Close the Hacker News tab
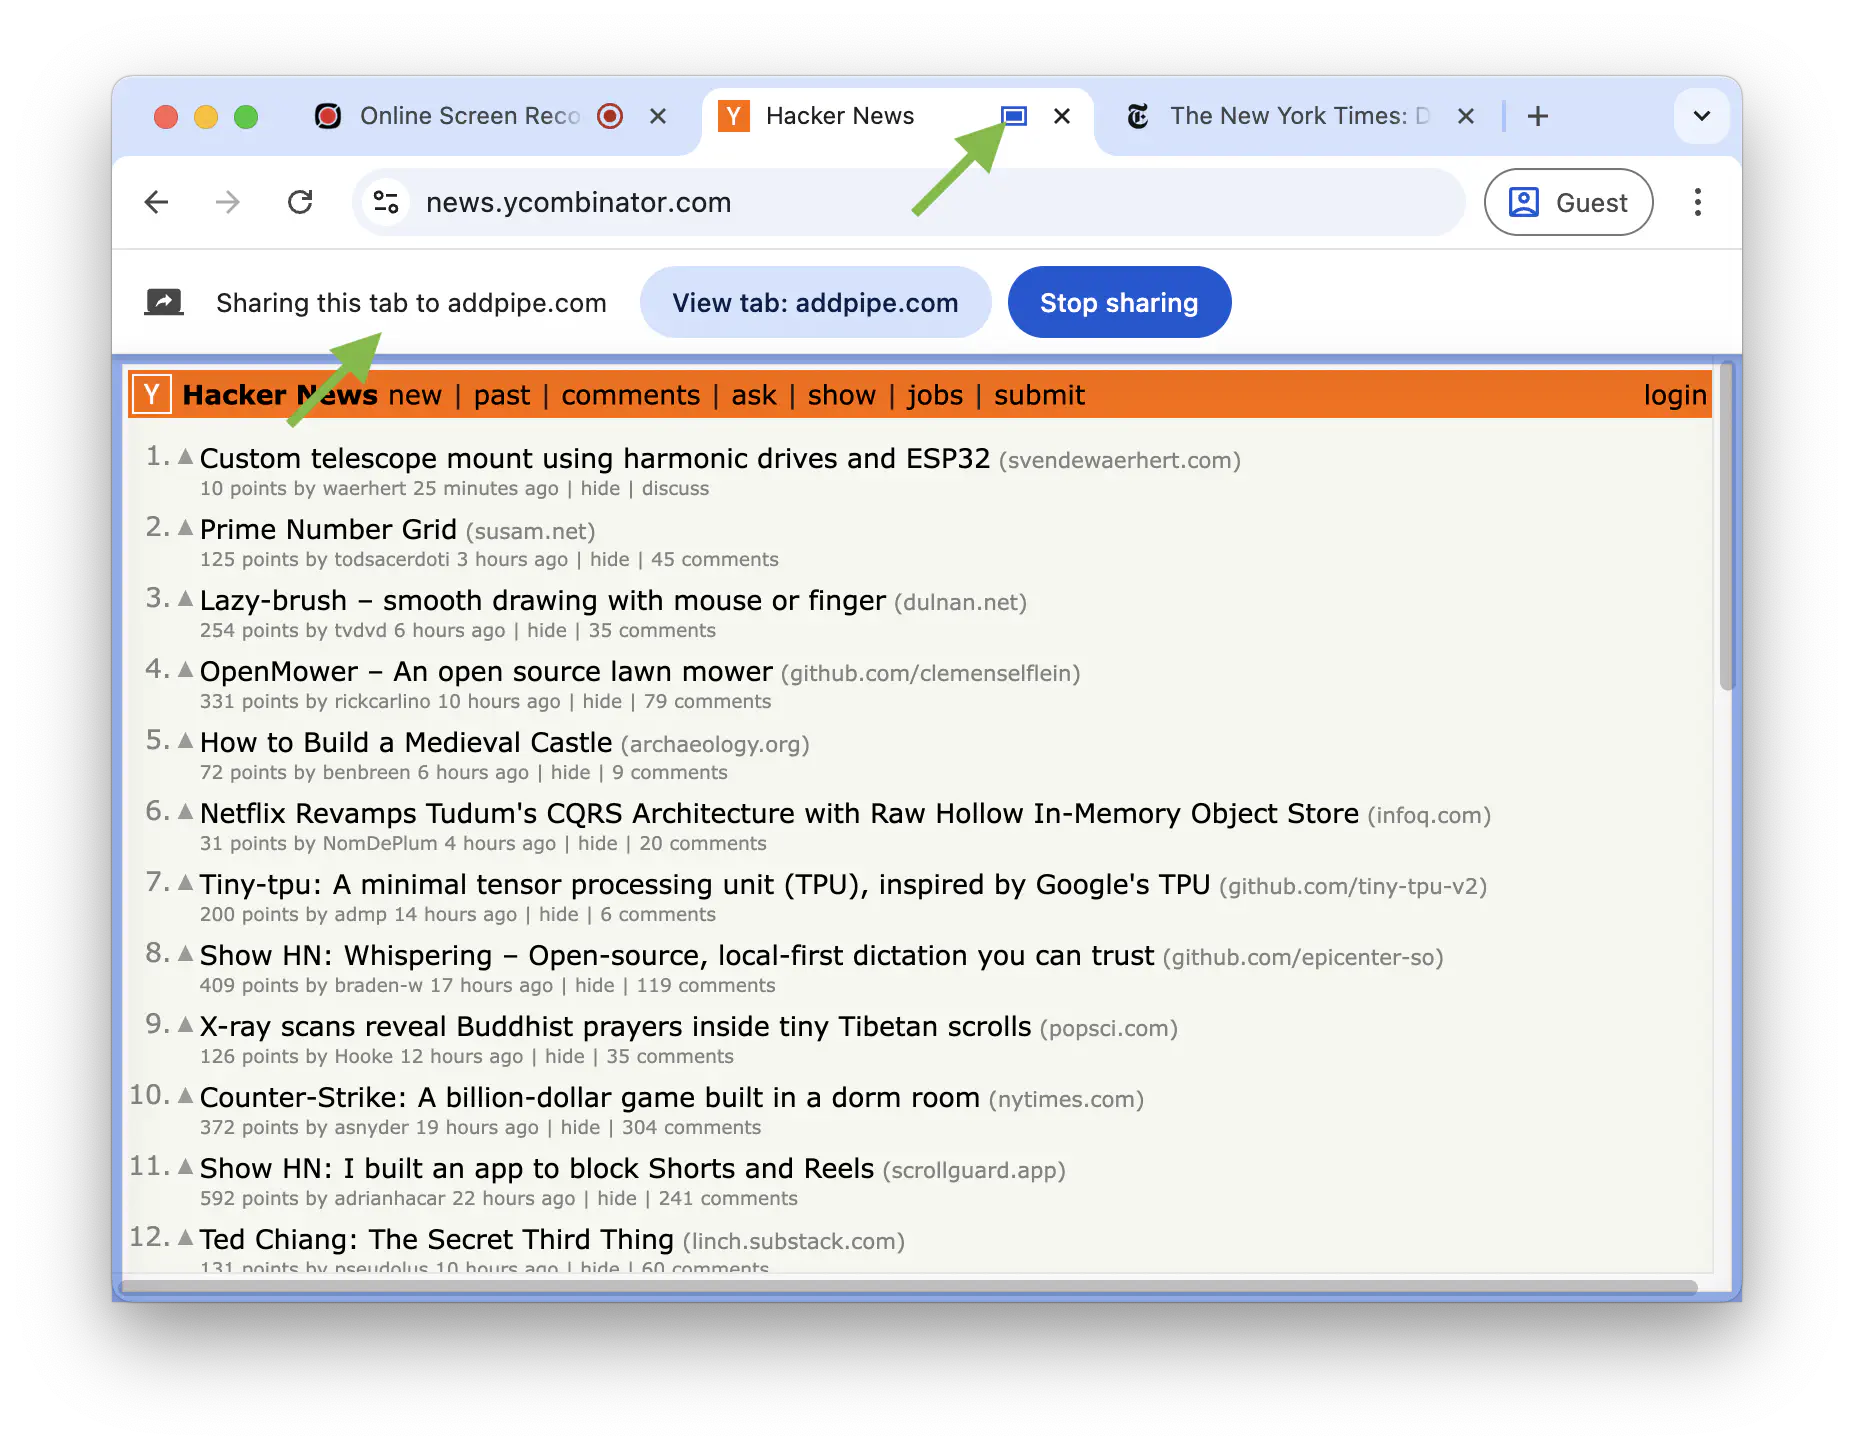 tap(1062, 116)
